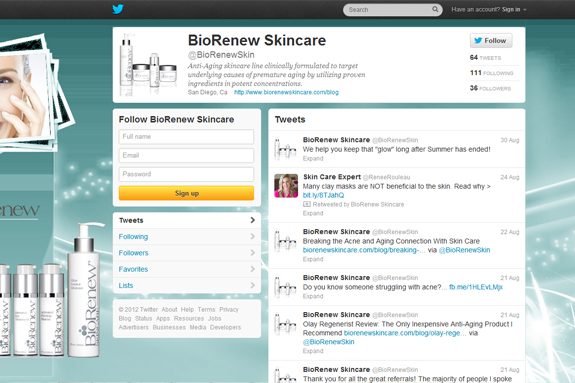
Task: Expand the struggling with acne tweet
Action: pos(313,296)
